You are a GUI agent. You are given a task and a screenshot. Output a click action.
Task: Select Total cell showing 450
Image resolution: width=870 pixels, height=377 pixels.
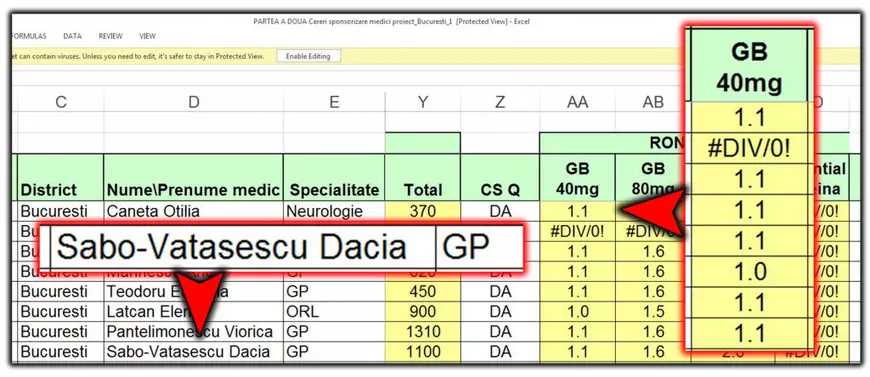tap(423, 291)
